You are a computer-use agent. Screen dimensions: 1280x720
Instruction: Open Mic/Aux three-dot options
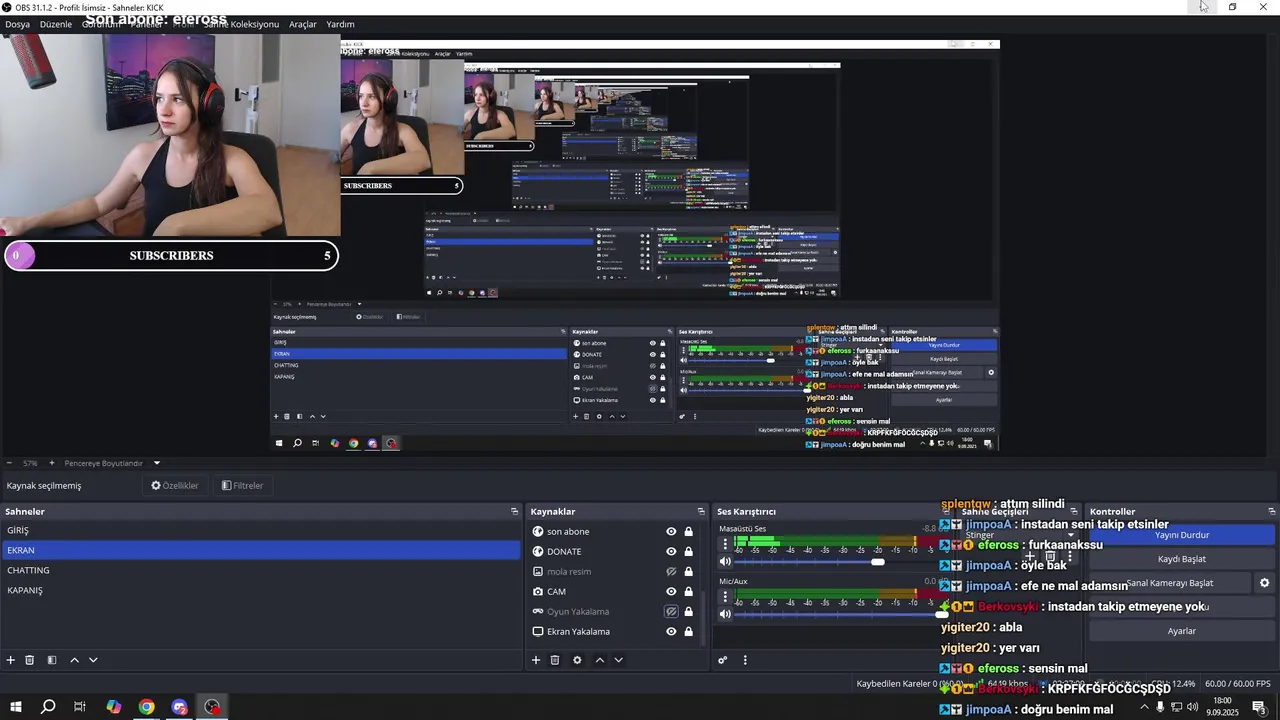[x=726, y=598]
